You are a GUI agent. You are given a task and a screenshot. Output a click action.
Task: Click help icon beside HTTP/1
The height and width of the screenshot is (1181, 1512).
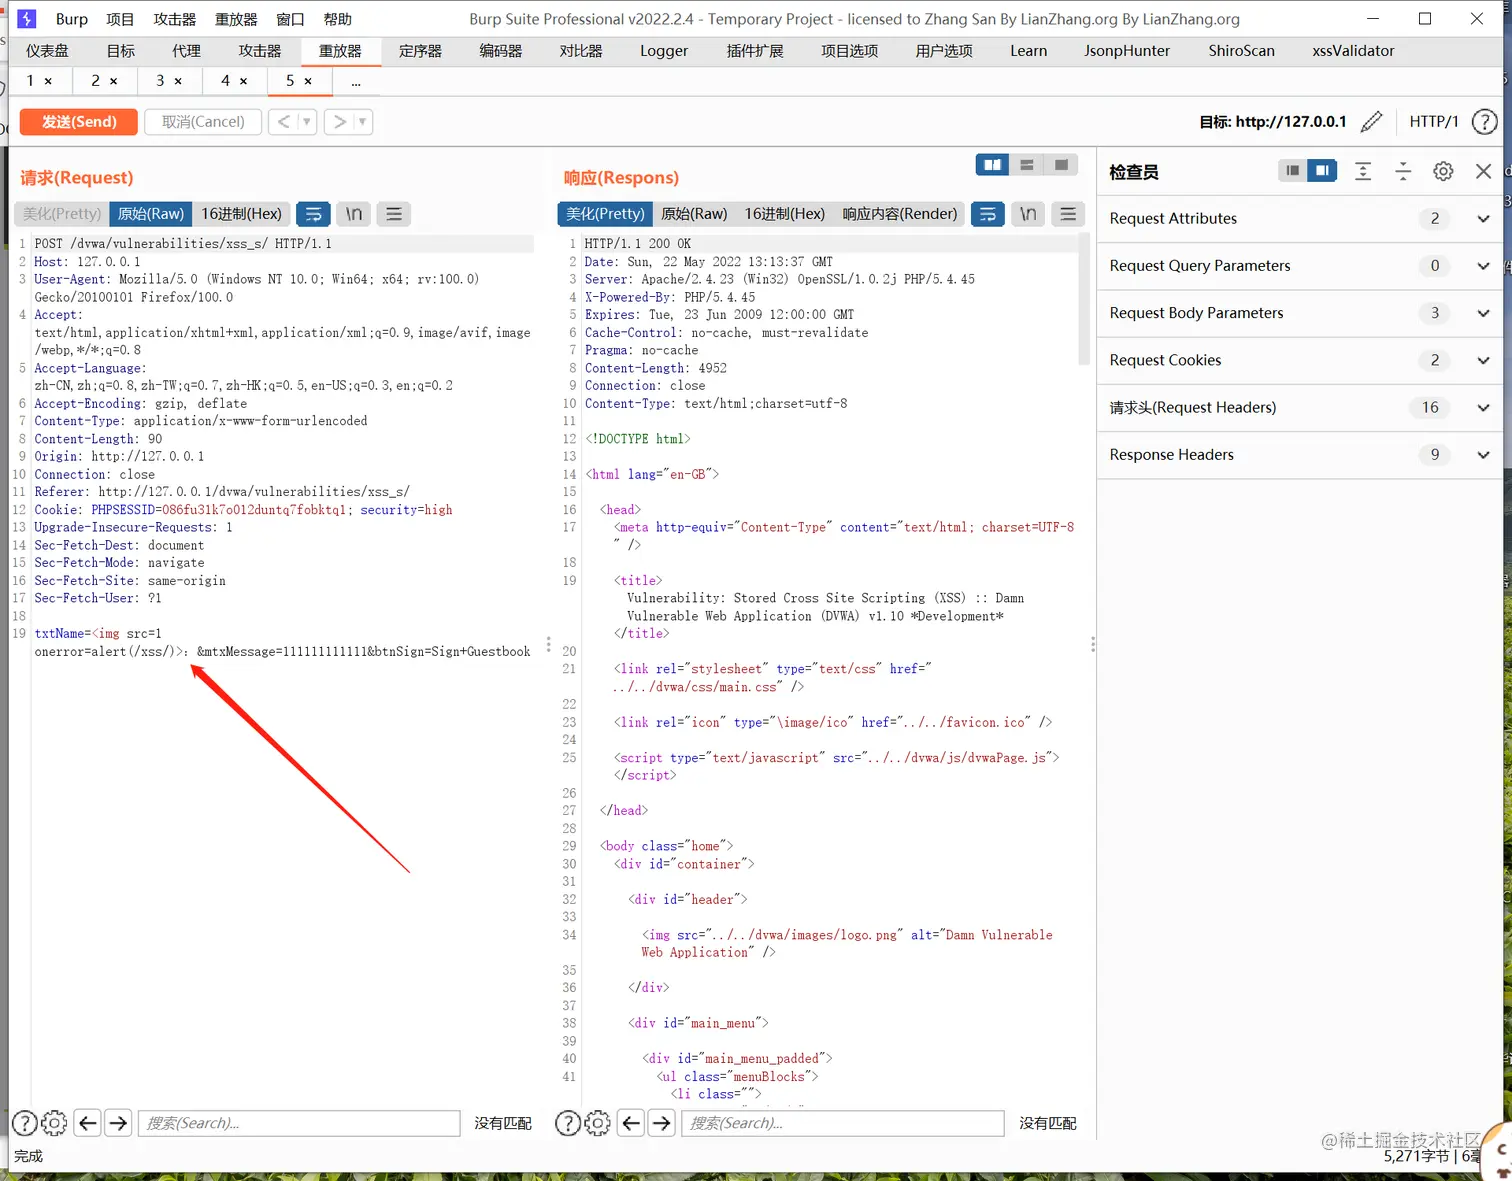(1485, 122)
